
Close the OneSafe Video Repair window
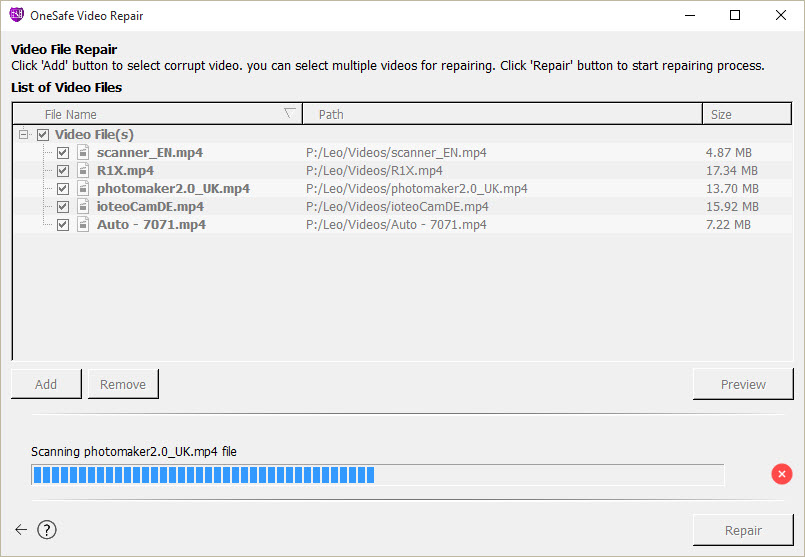pos(780,15)
